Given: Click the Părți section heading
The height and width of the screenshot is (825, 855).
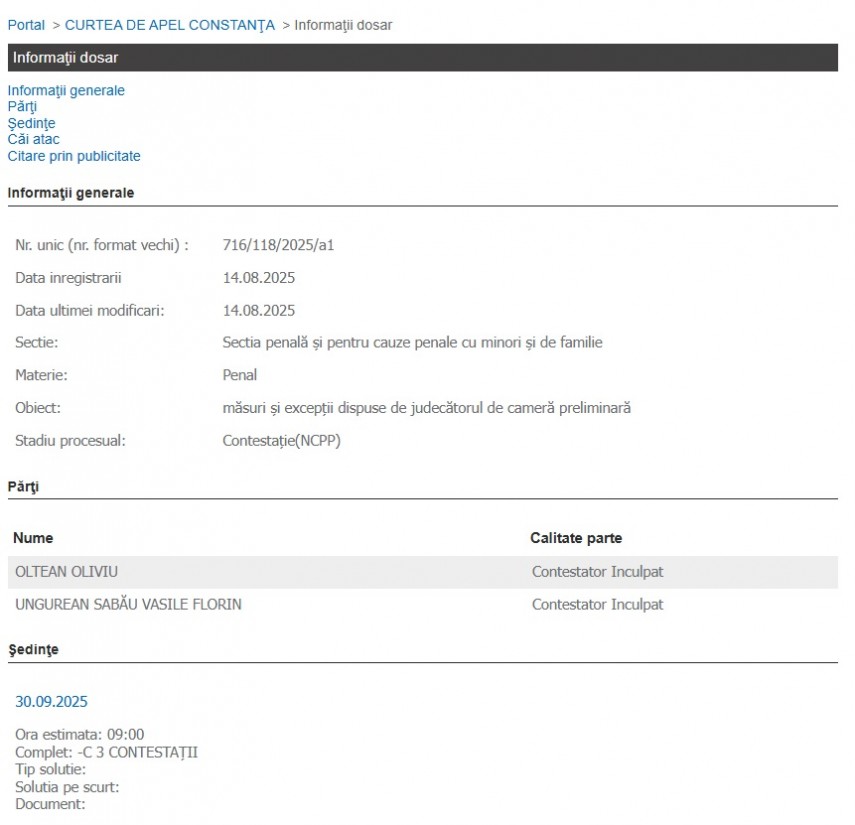Looking at the screenshot, I should click(23, 487).
